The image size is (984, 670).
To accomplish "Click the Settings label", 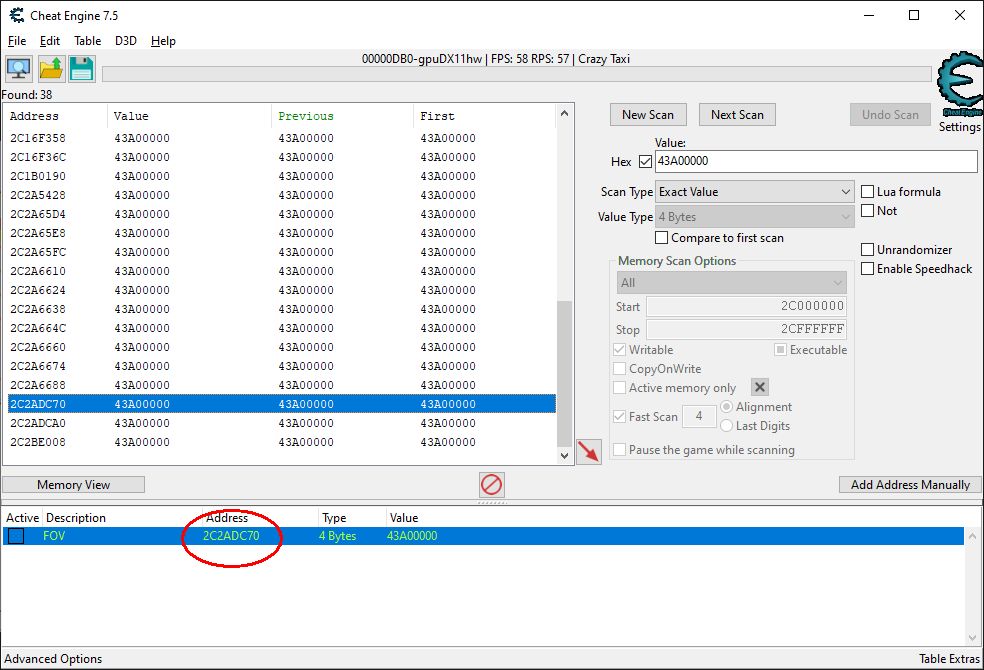I will (960, 127).
